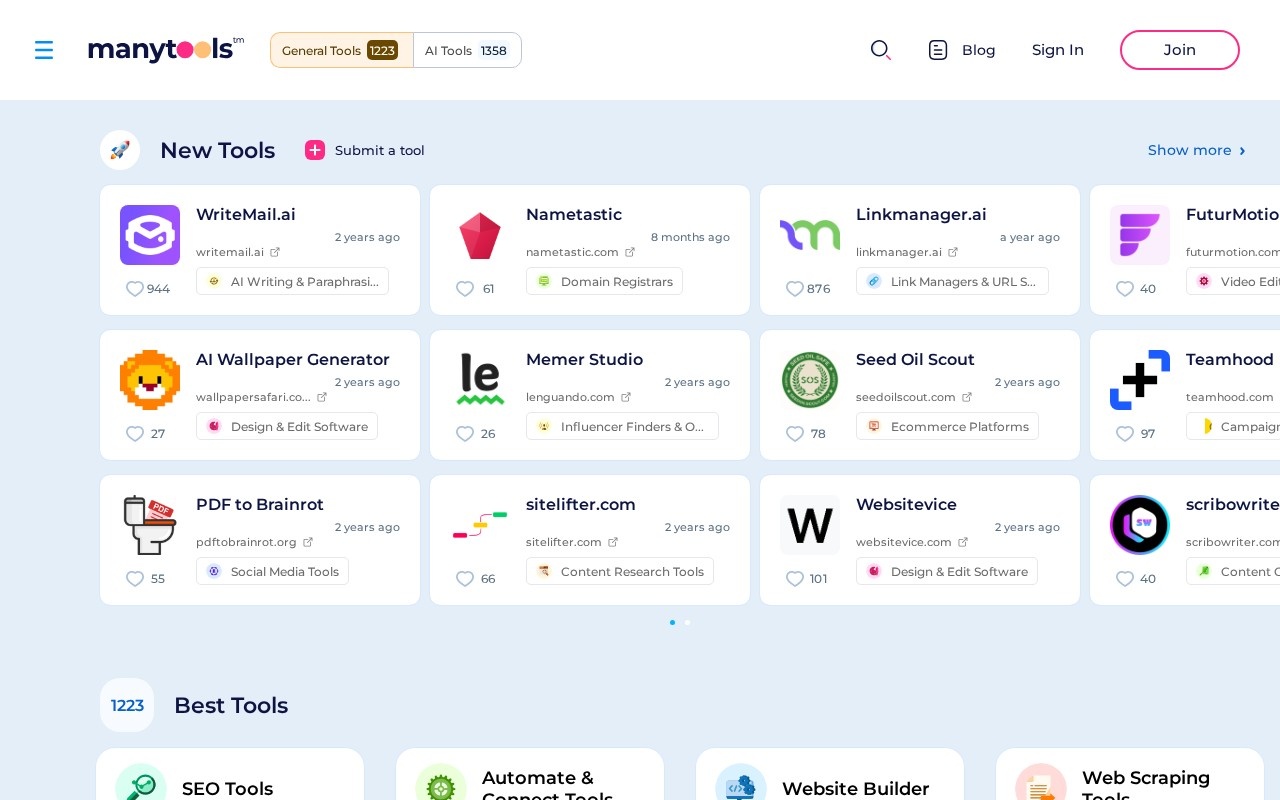Expand New Tools via Show more chevron
The height and width of the screenshot is (800, 1280).
tap(1242, 151)
